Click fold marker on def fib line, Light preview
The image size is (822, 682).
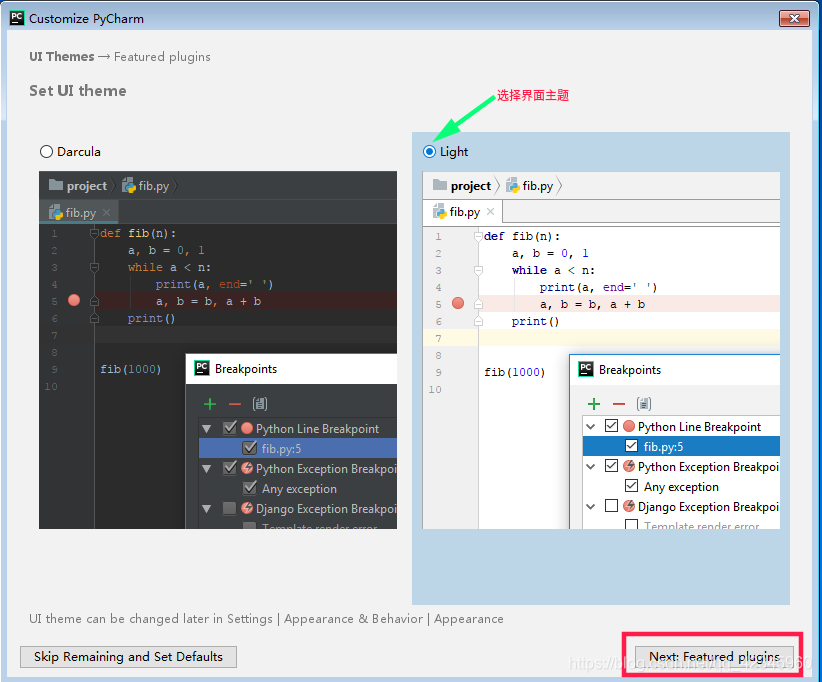pos(478,236)
